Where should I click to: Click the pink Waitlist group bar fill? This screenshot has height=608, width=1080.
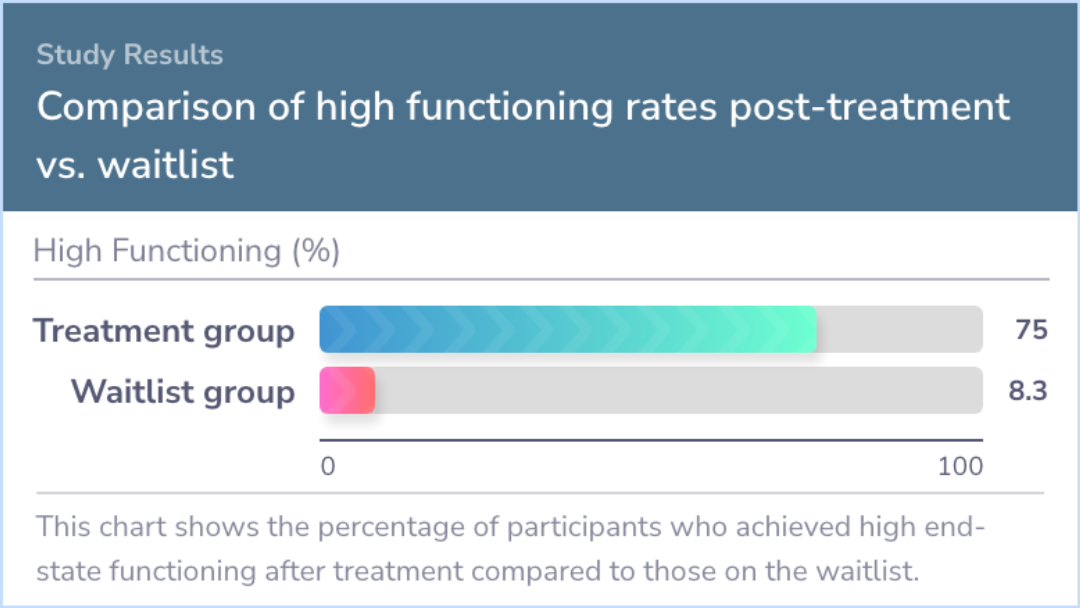tap(347, 390)
